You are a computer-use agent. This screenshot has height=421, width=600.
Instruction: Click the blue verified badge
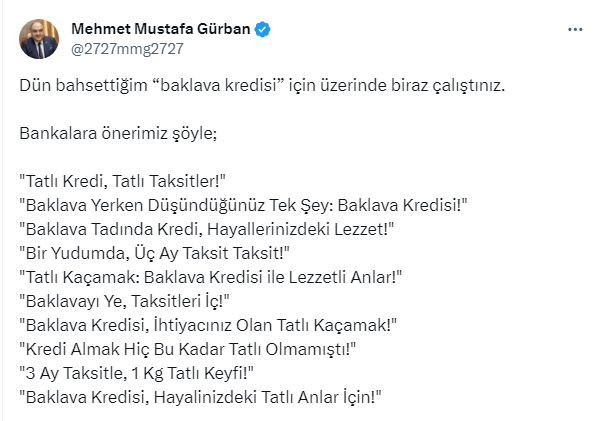(x=262, y=29)
